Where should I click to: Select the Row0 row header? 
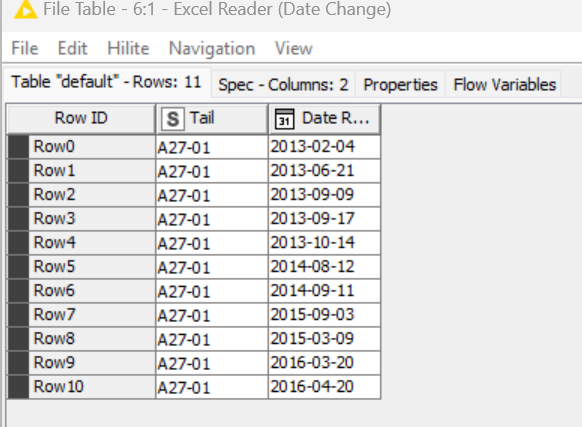[x=81, y=147]
